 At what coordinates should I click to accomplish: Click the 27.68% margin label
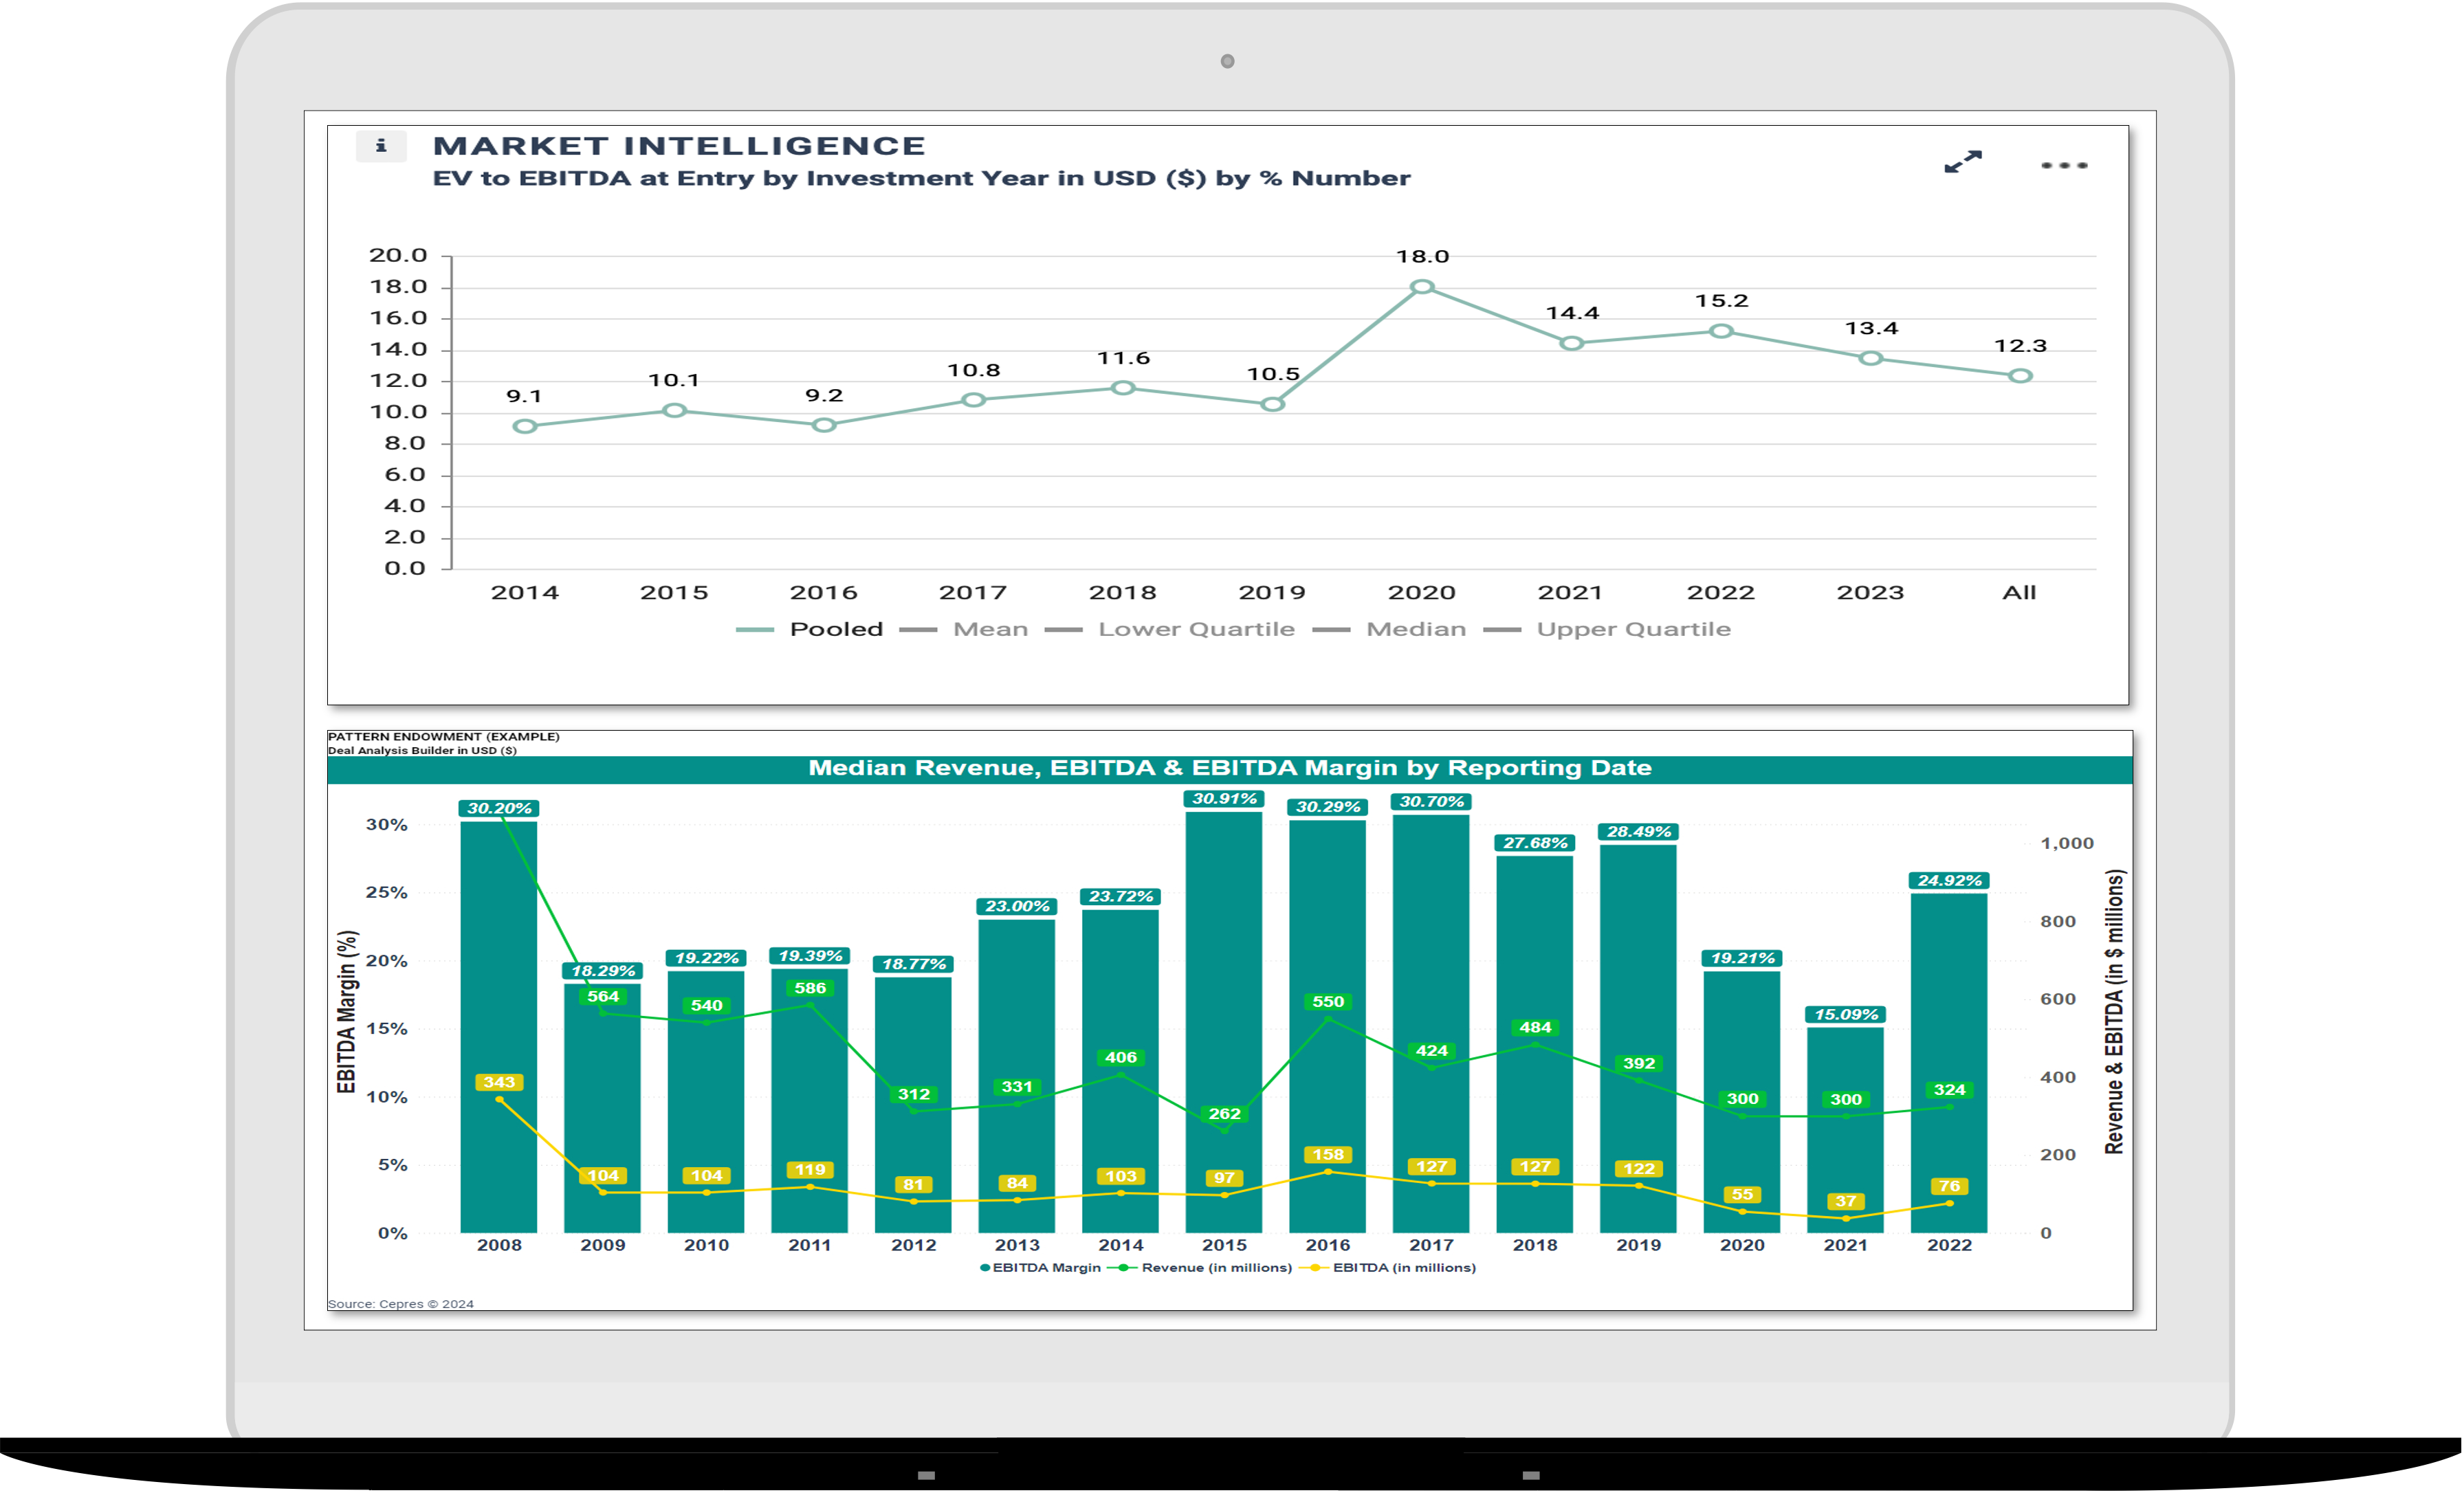(x=1535, y=842)
